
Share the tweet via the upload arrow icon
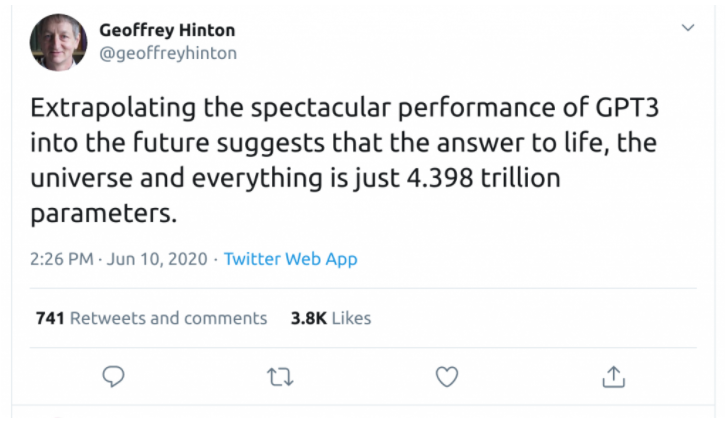[x=614, y=376]
